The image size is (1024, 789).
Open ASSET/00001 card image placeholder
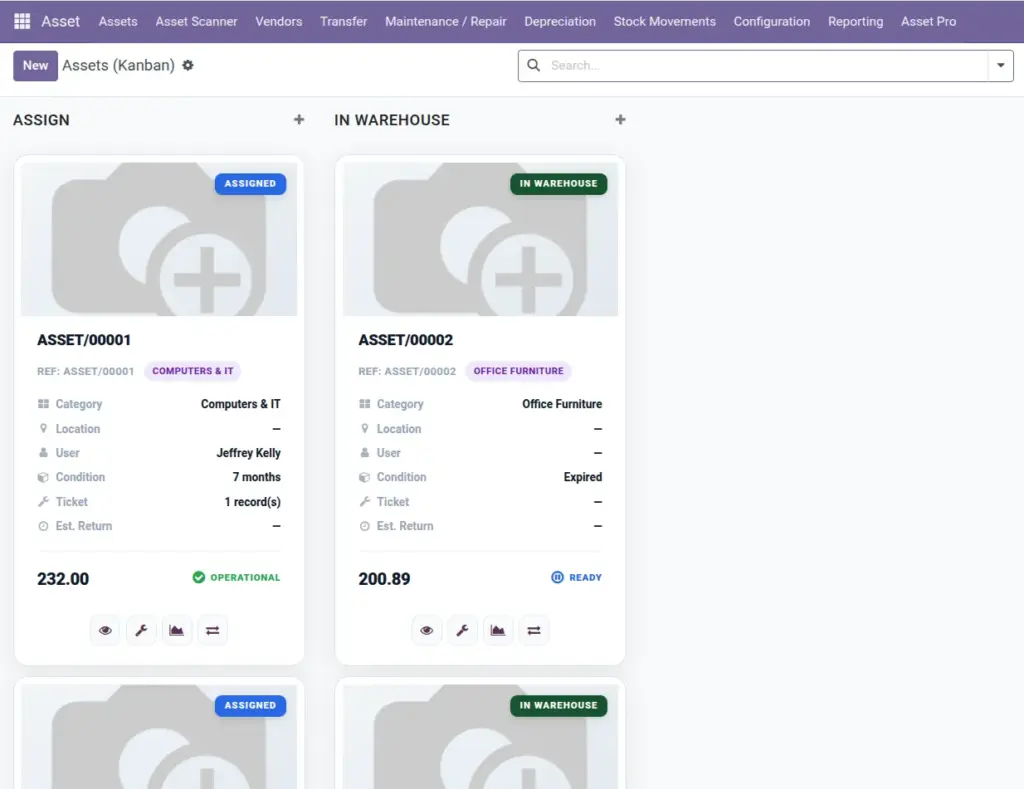tap(159, 239)
